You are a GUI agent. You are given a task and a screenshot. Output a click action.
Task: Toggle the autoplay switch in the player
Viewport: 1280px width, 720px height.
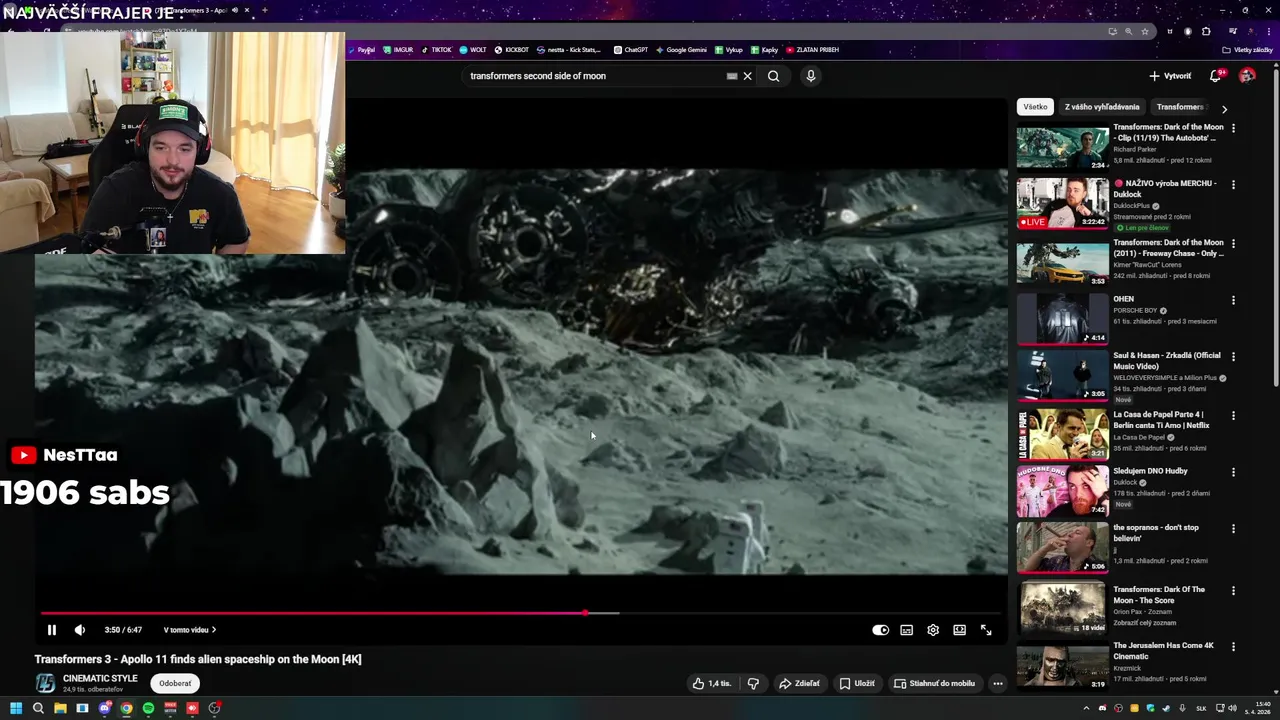click(x=880, y=630)
